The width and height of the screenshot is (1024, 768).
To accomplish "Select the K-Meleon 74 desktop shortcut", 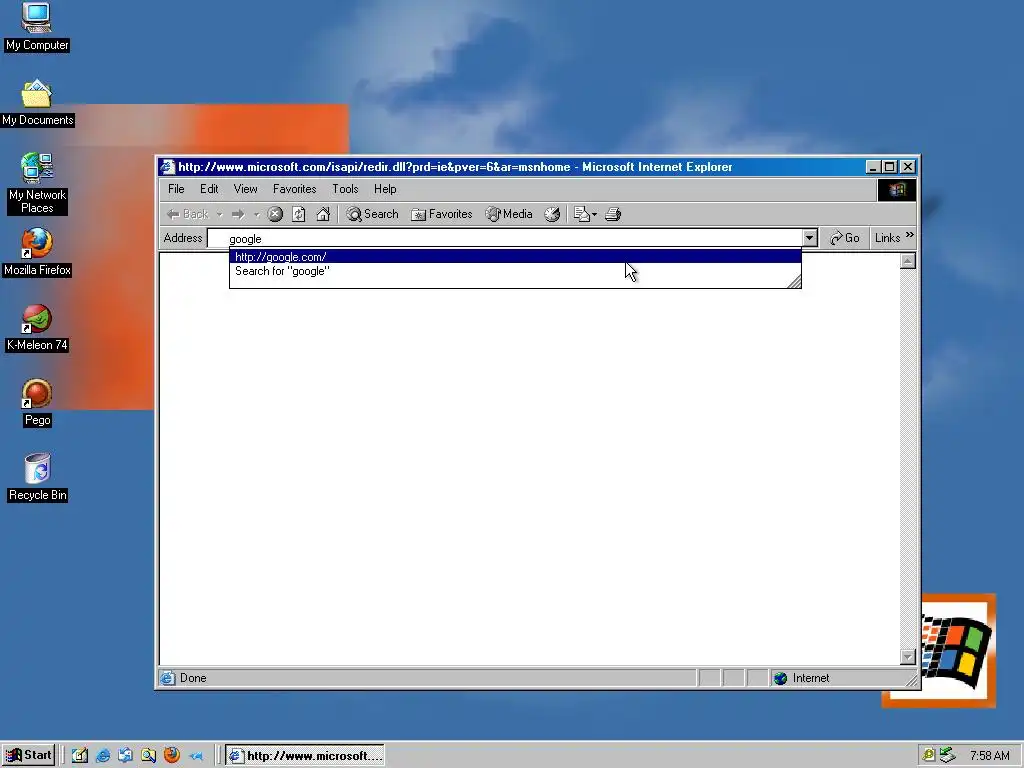I will coord(37,328).
